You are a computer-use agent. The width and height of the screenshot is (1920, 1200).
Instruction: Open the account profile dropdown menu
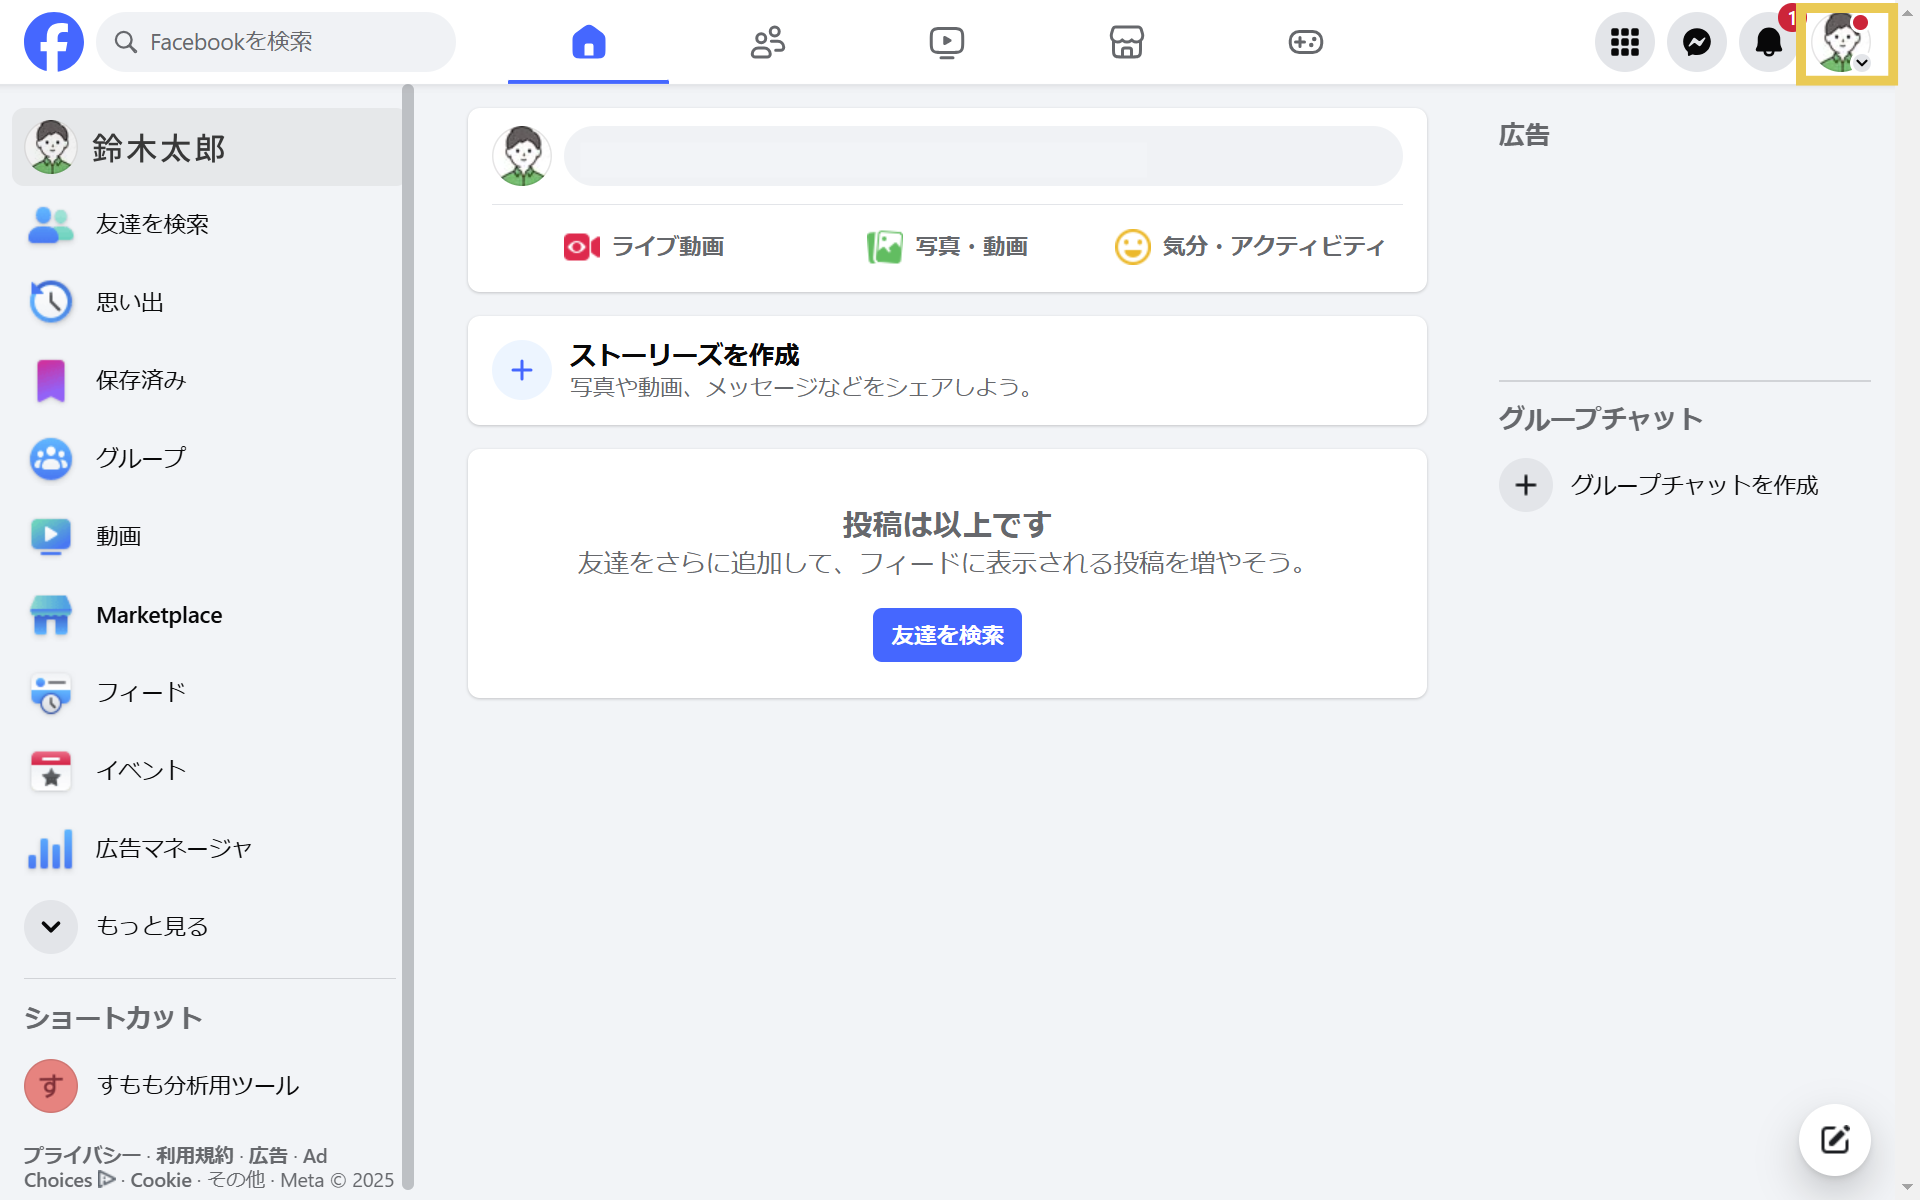1845,43
